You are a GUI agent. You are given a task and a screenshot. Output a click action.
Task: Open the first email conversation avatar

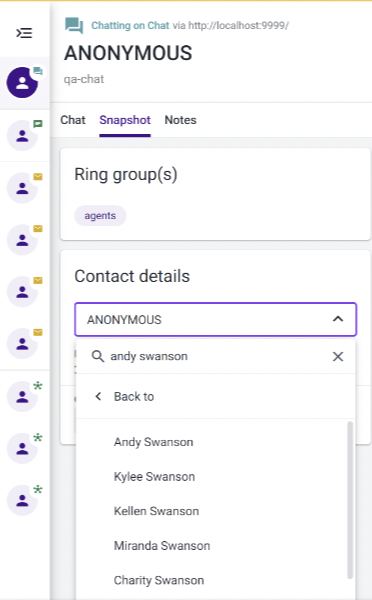coord(22,188)
